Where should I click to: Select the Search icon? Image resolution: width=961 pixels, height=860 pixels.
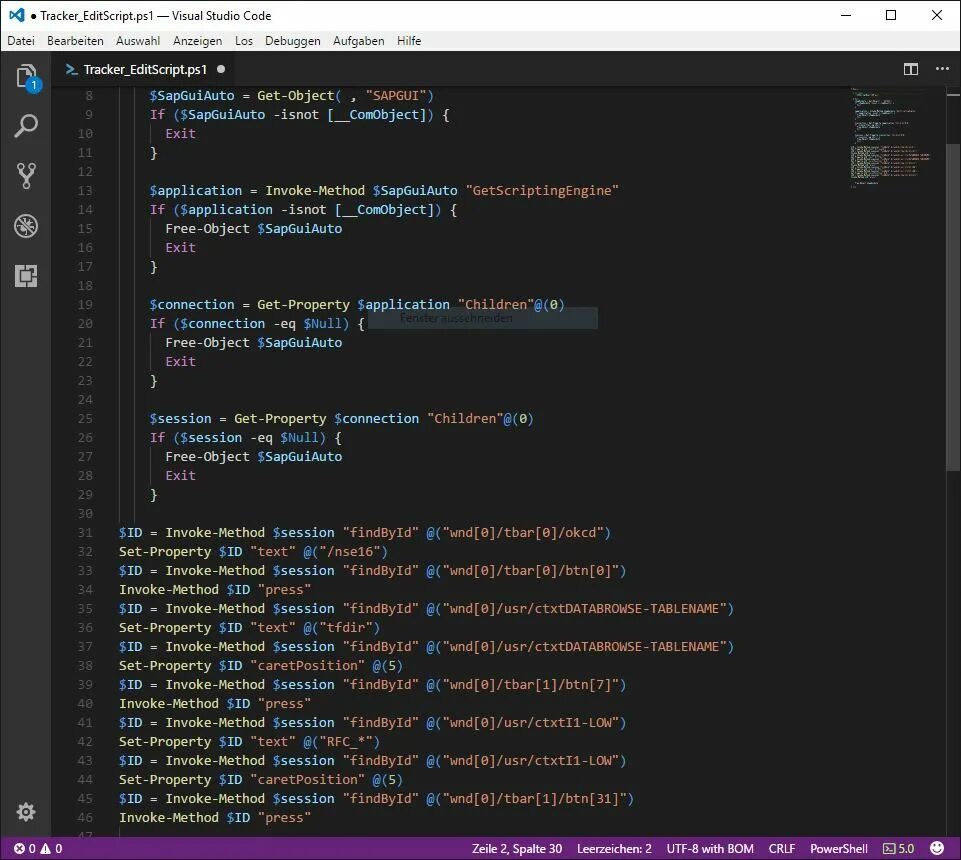[26, 126]
